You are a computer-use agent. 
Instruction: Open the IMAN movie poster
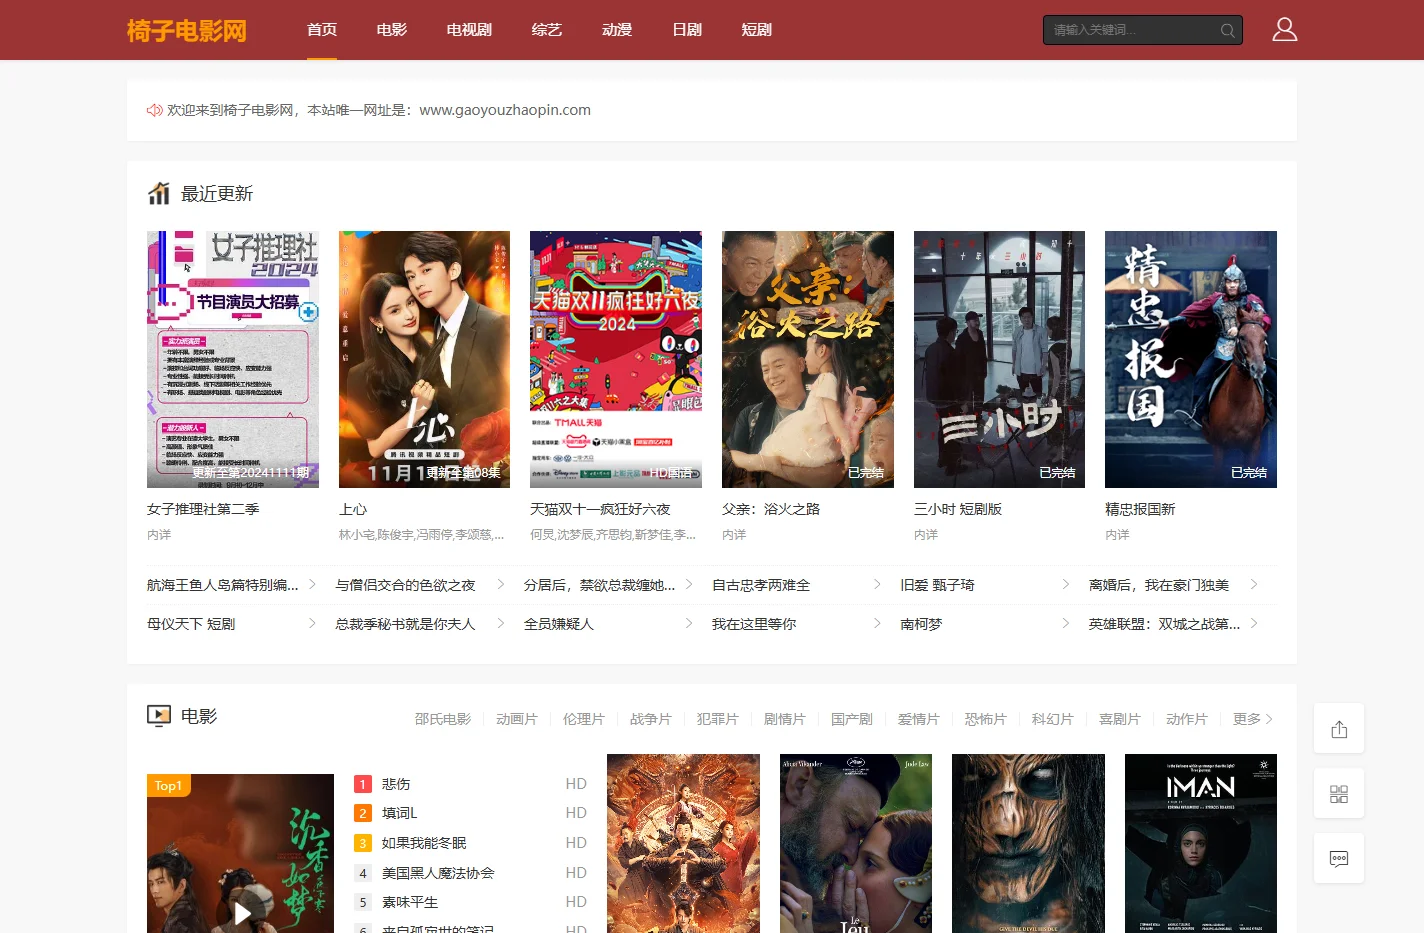[x=1201, y=843]
